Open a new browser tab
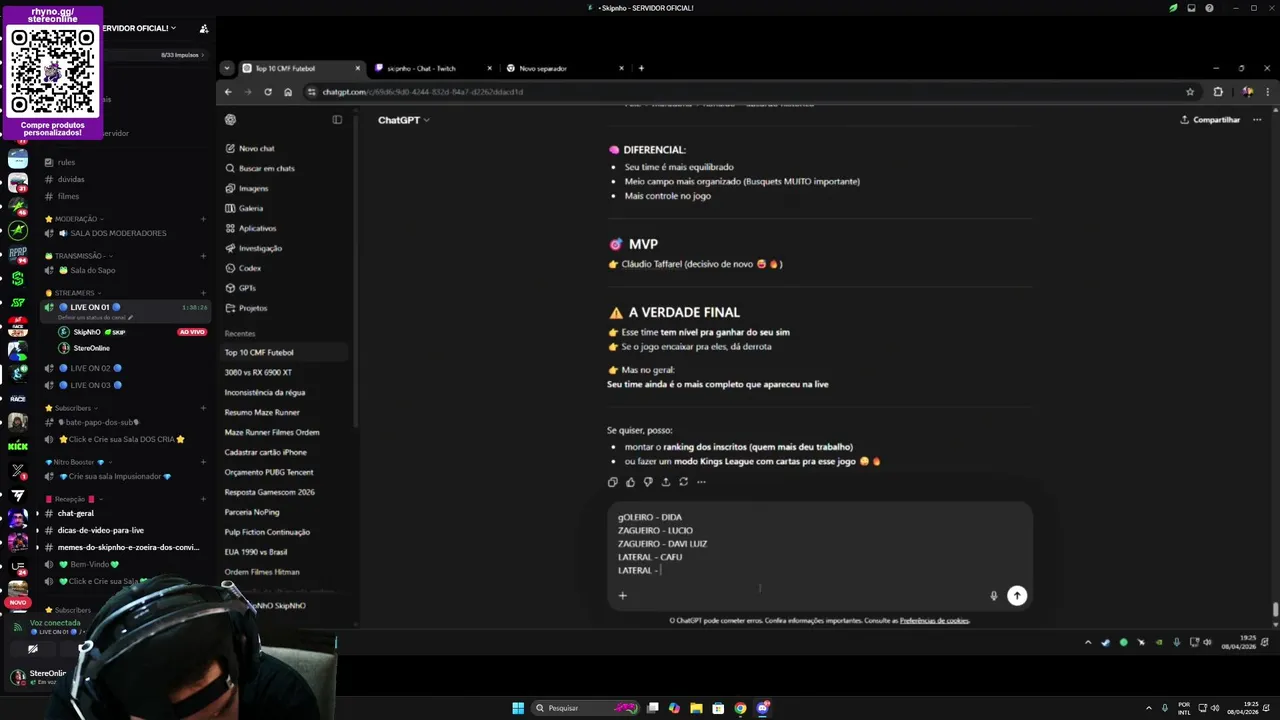The width and height of the screenshot is (1280, 720). point(641,68)
